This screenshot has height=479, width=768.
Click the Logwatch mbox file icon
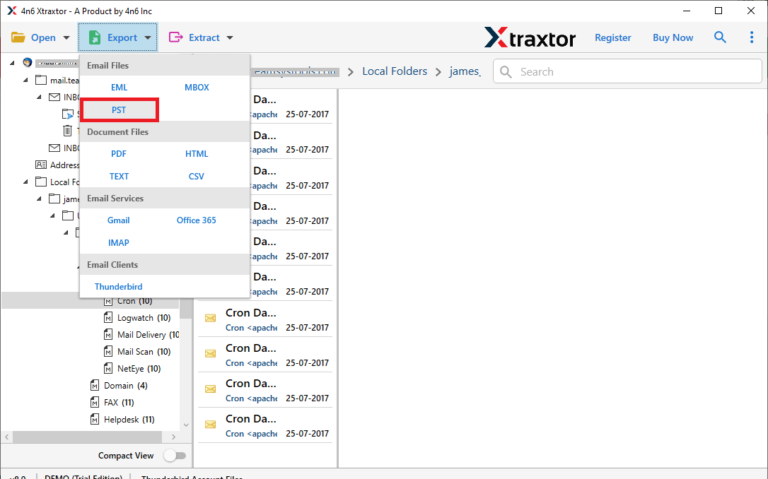(x=108, y=318)
